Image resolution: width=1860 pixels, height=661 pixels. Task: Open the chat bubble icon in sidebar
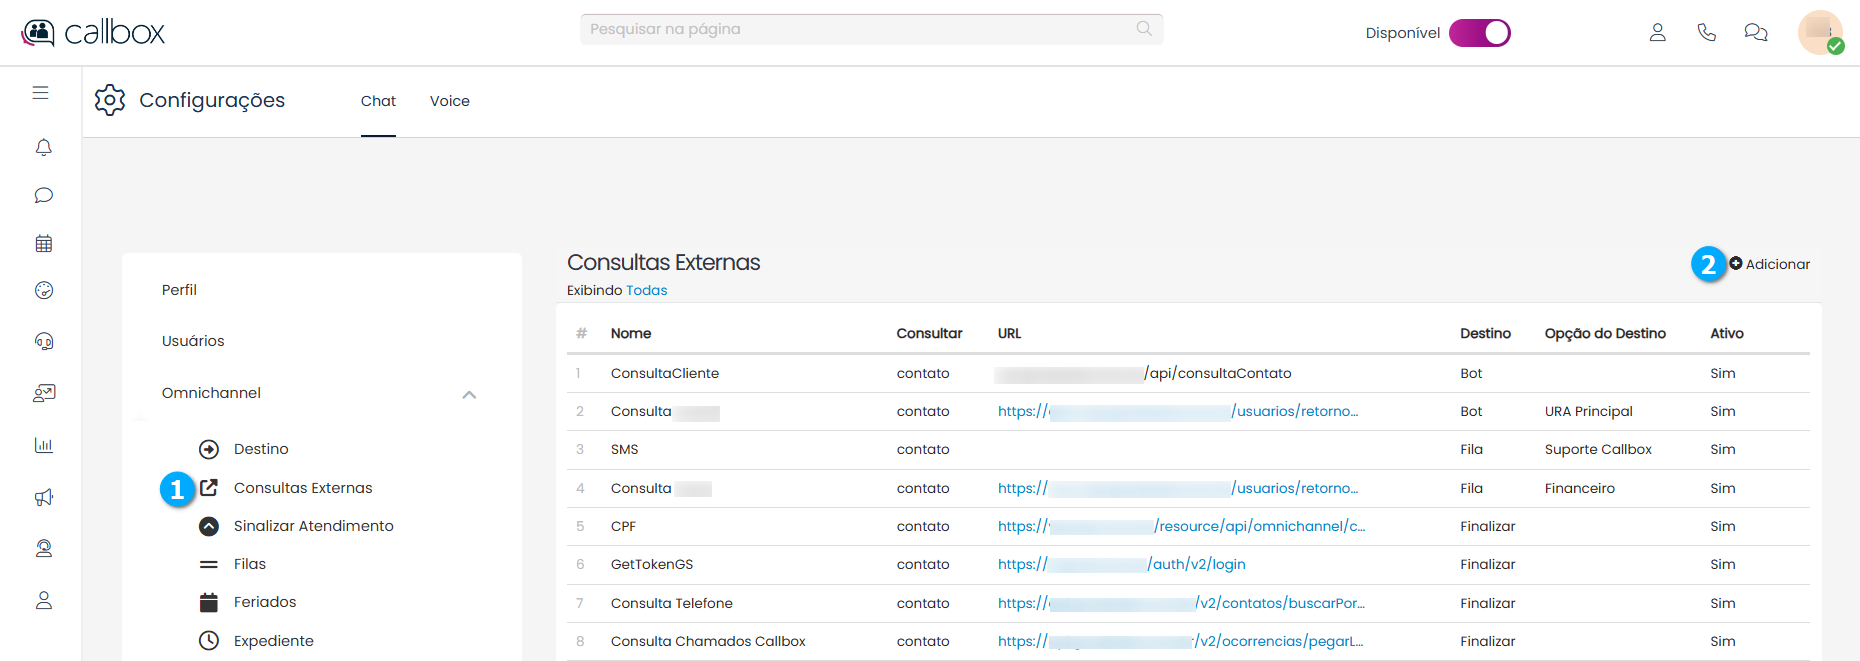43,195
